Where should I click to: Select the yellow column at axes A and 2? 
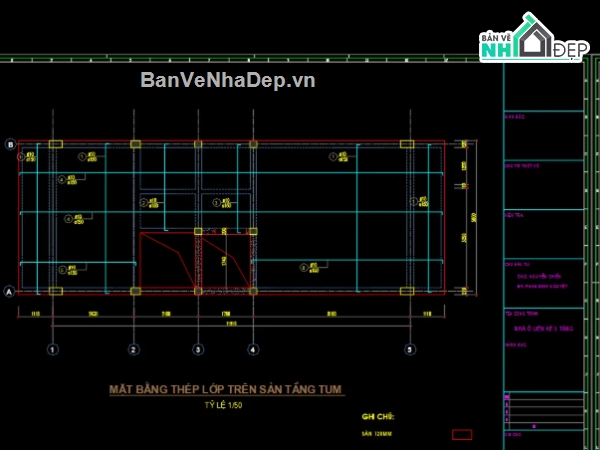(135, 291)
